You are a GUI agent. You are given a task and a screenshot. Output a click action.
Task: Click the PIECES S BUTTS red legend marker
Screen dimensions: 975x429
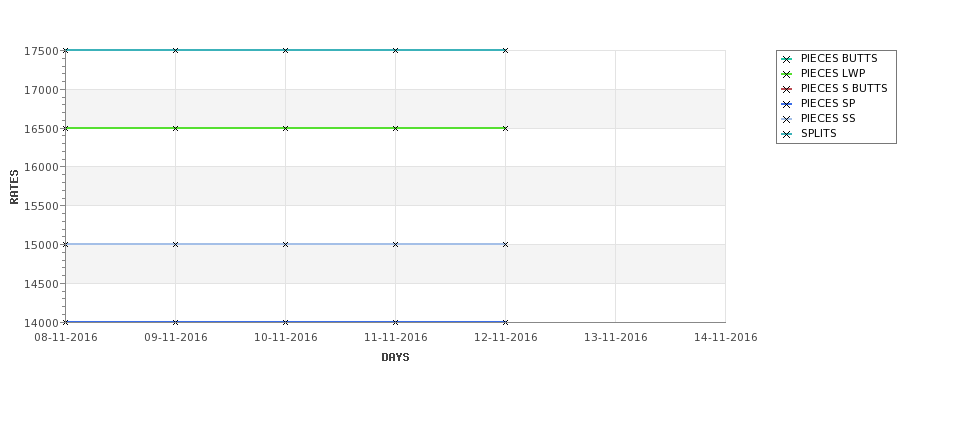pos(787,90)
